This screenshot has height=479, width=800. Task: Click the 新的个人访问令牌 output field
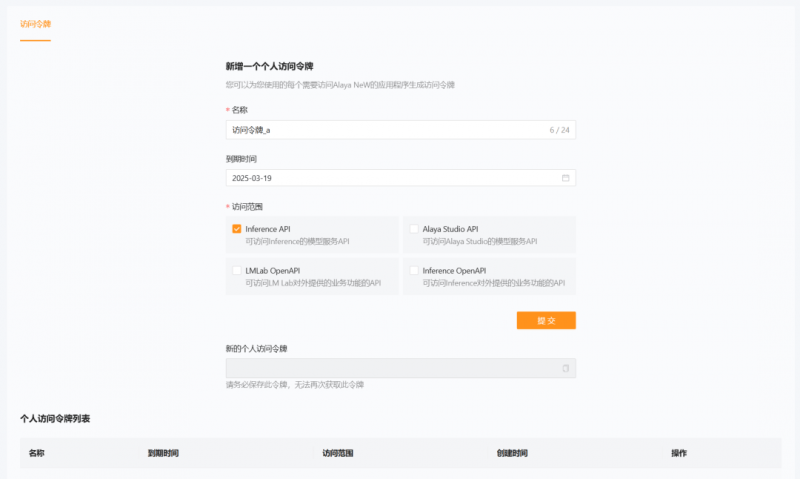click(401, 368)
